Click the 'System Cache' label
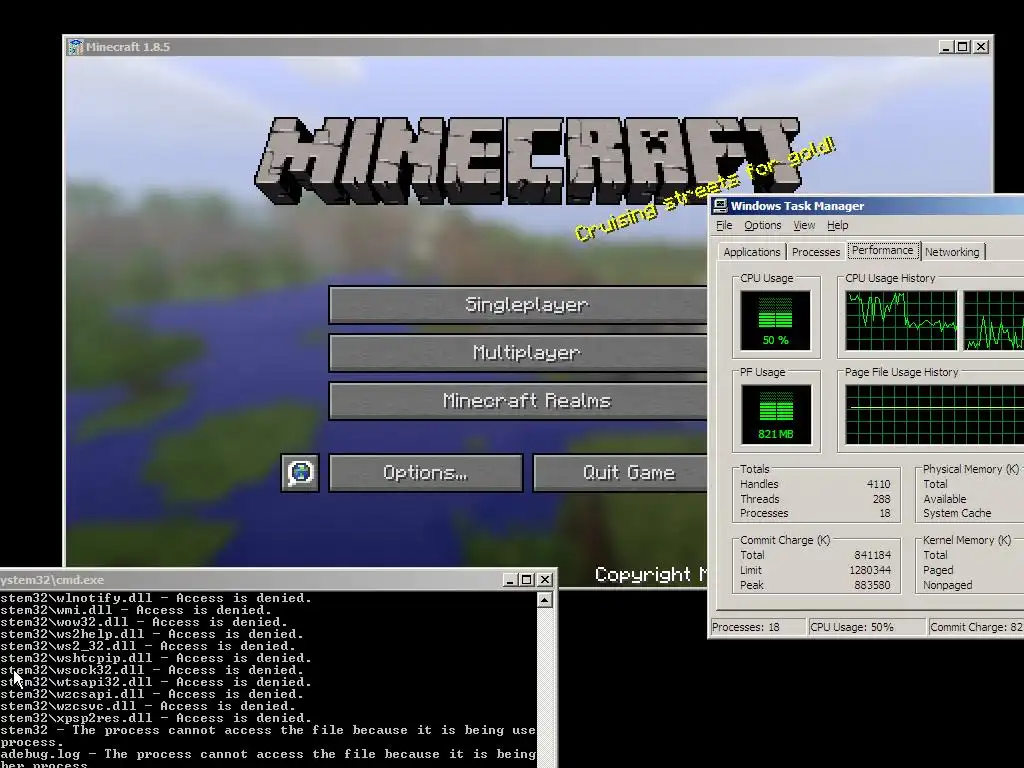Screen dimensions: 1024x768 pyautogui.click(x=957, y=513)
